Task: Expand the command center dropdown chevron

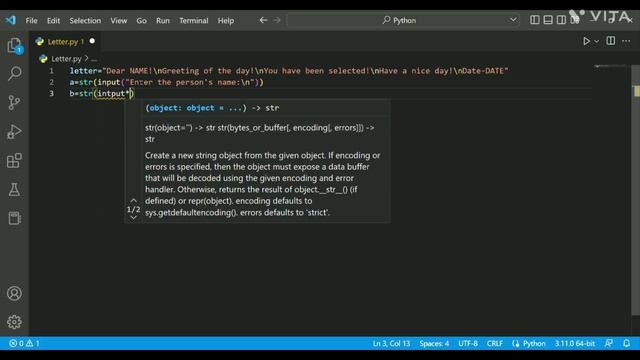Action: click(x=513, y=20)
